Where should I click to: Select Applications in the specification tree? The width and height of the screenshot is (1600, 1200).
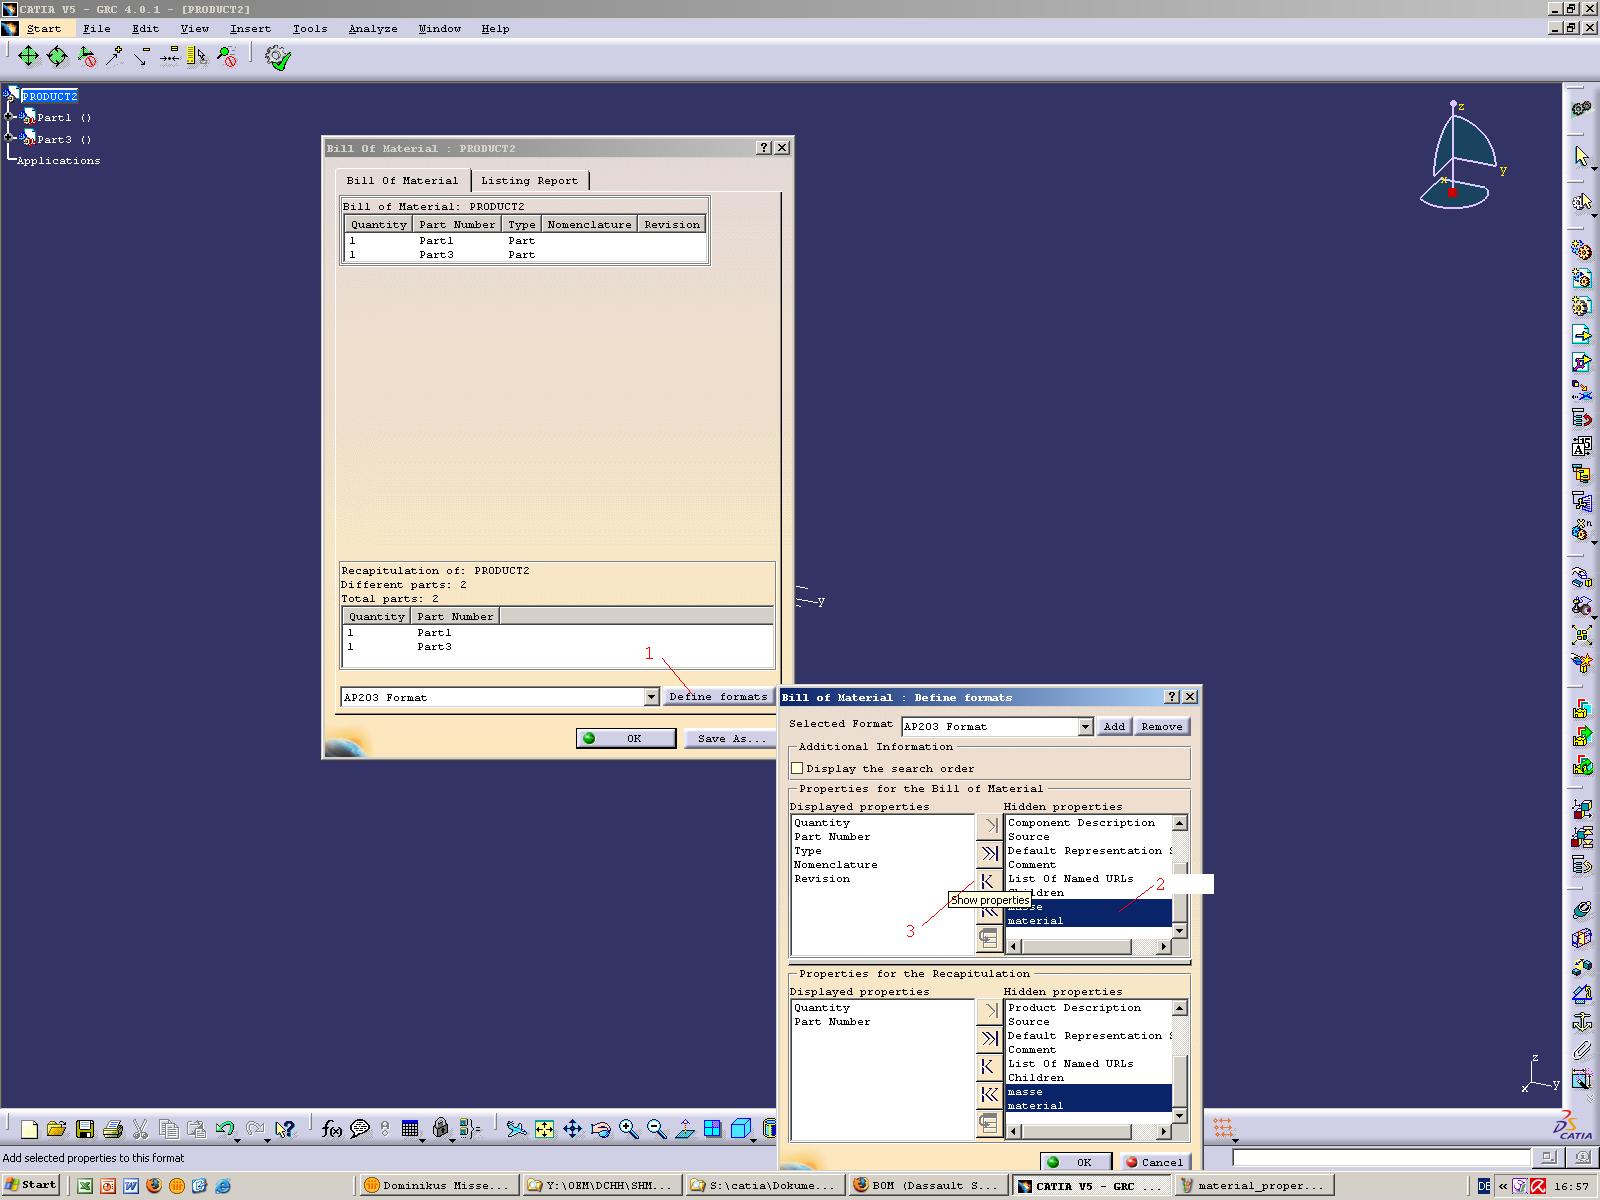point(58,160)
